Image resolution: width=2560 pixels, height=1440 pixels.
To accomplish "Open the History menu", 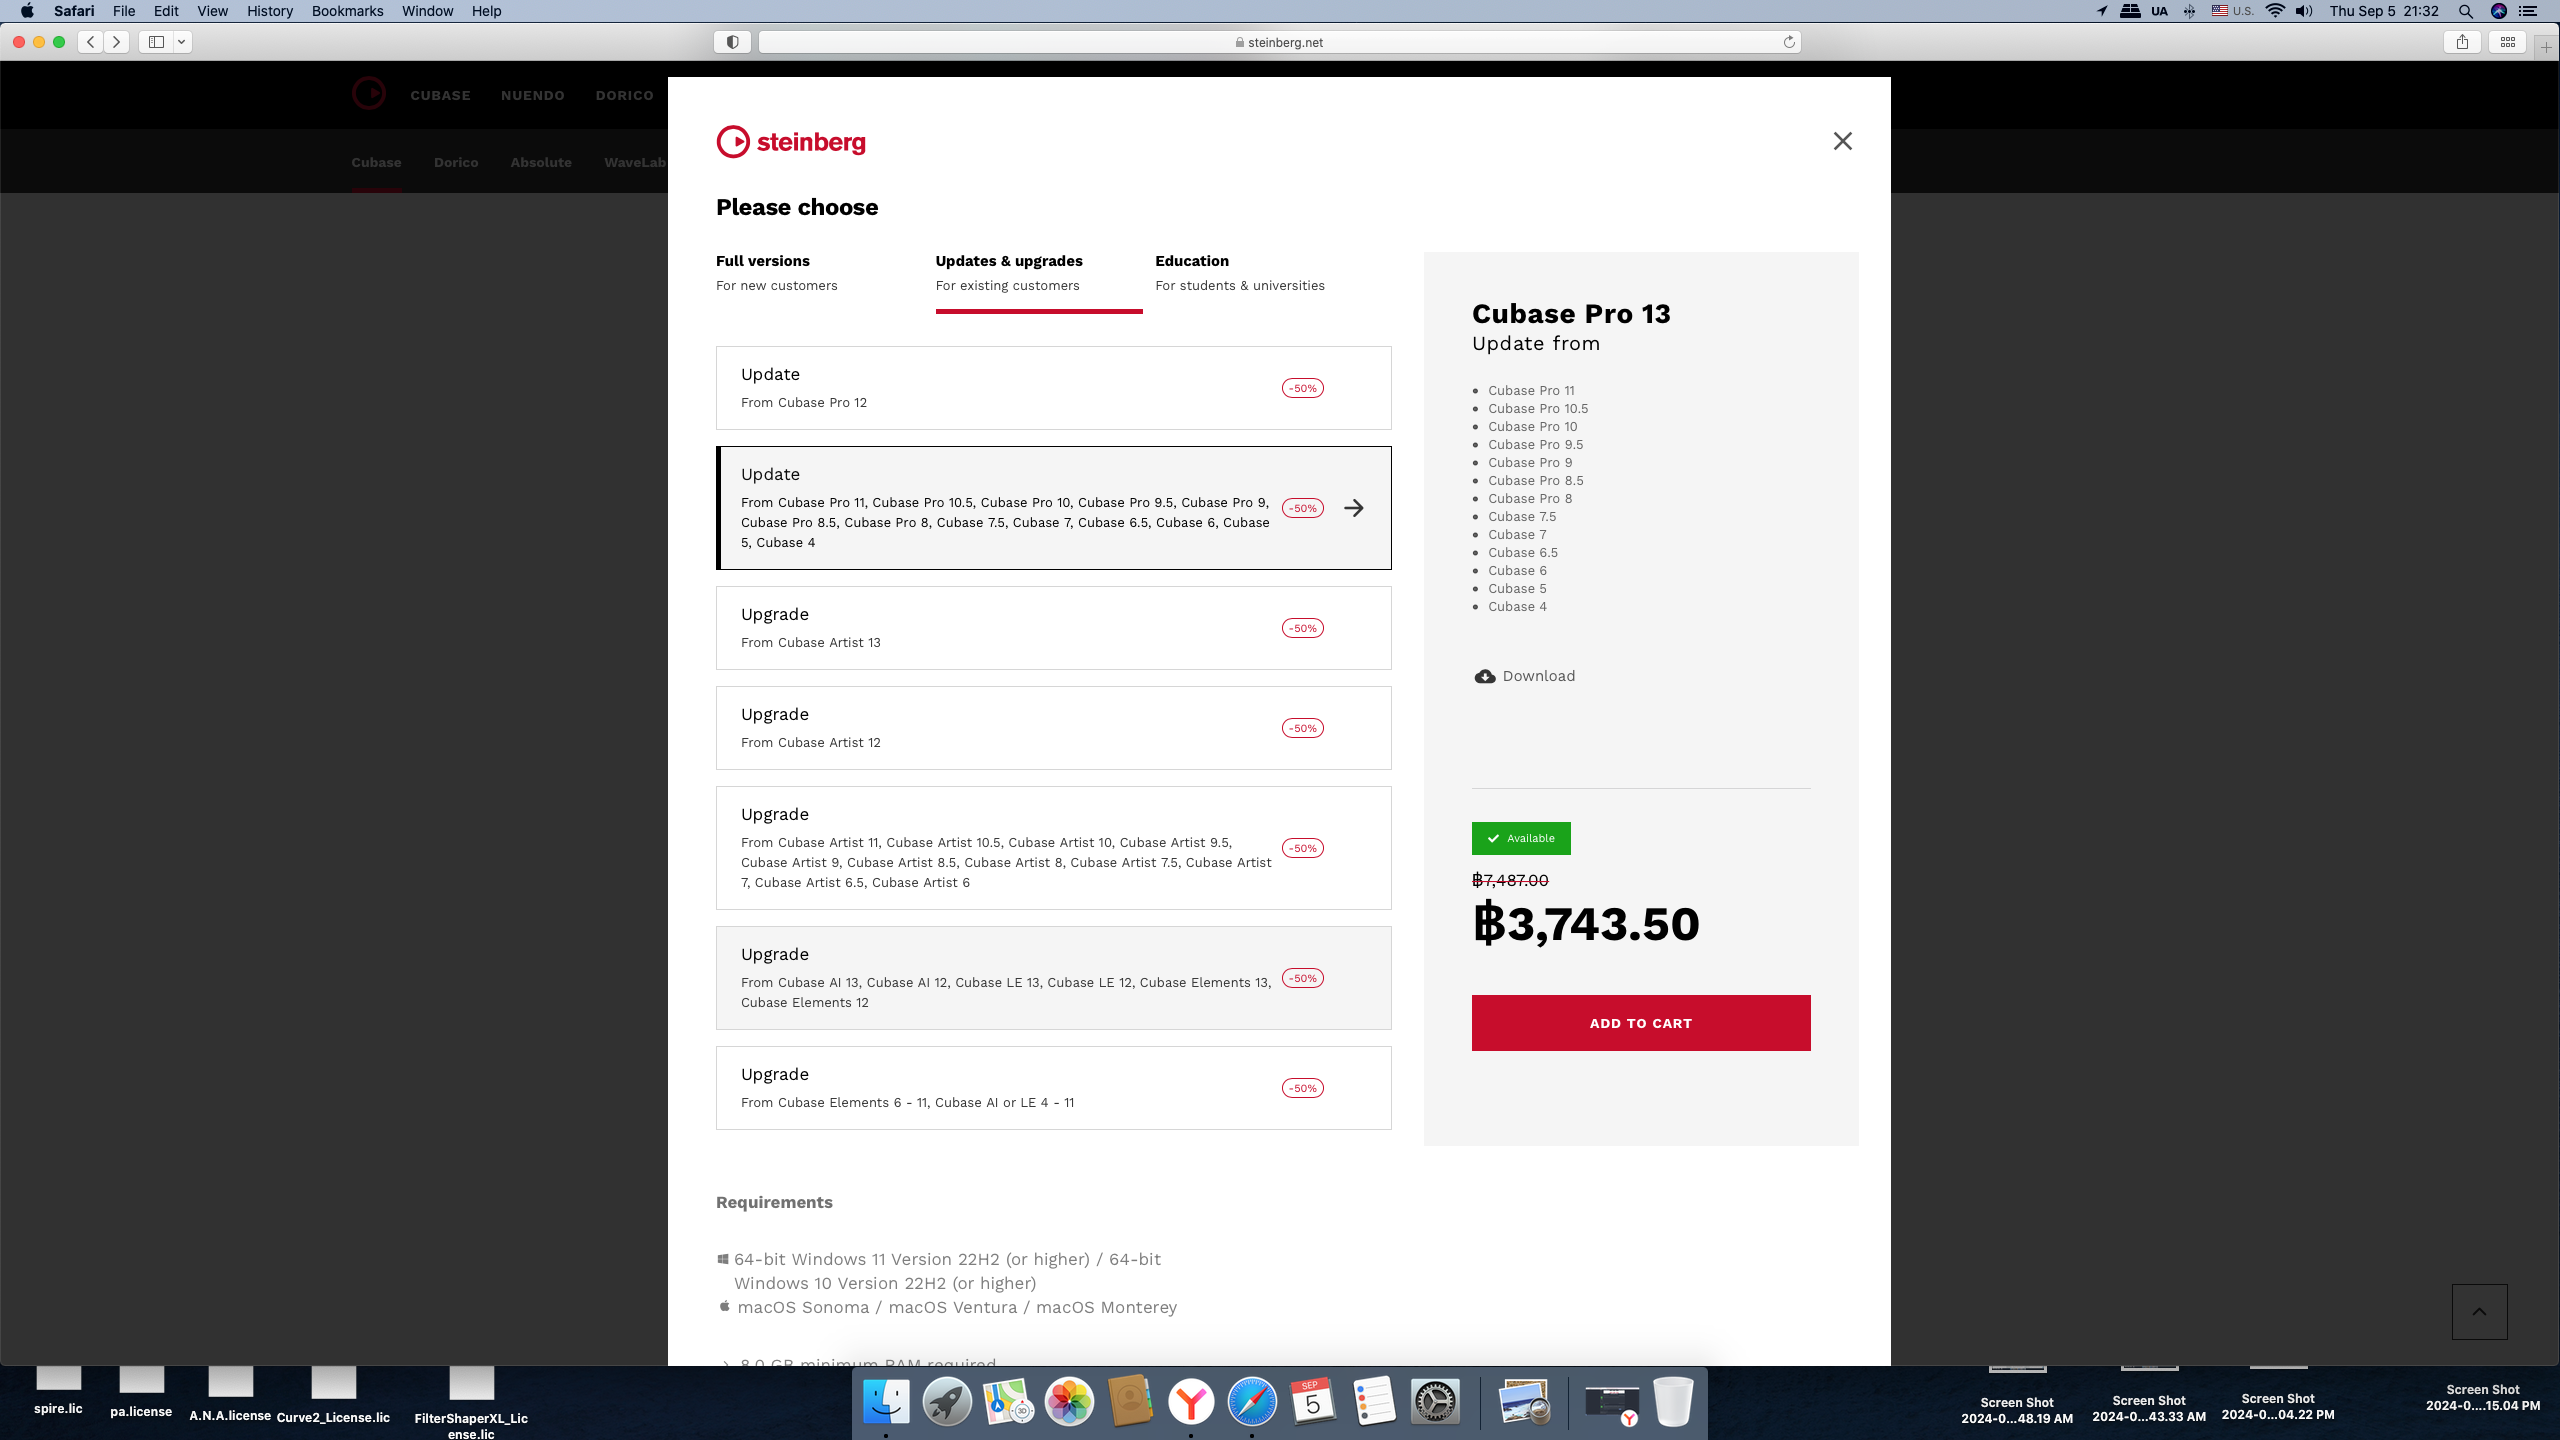I will pyautogui.click(x=270, y=11).
